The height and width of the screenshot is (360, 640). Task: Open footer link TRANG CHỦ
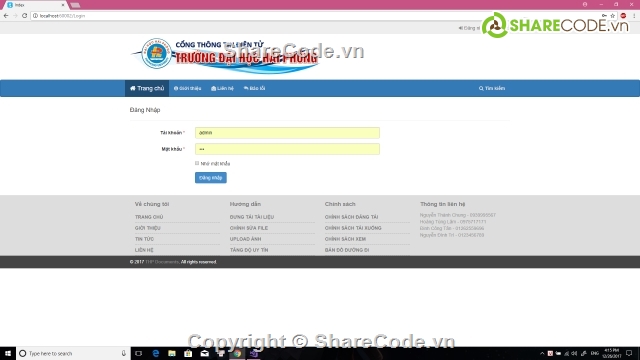149,217
